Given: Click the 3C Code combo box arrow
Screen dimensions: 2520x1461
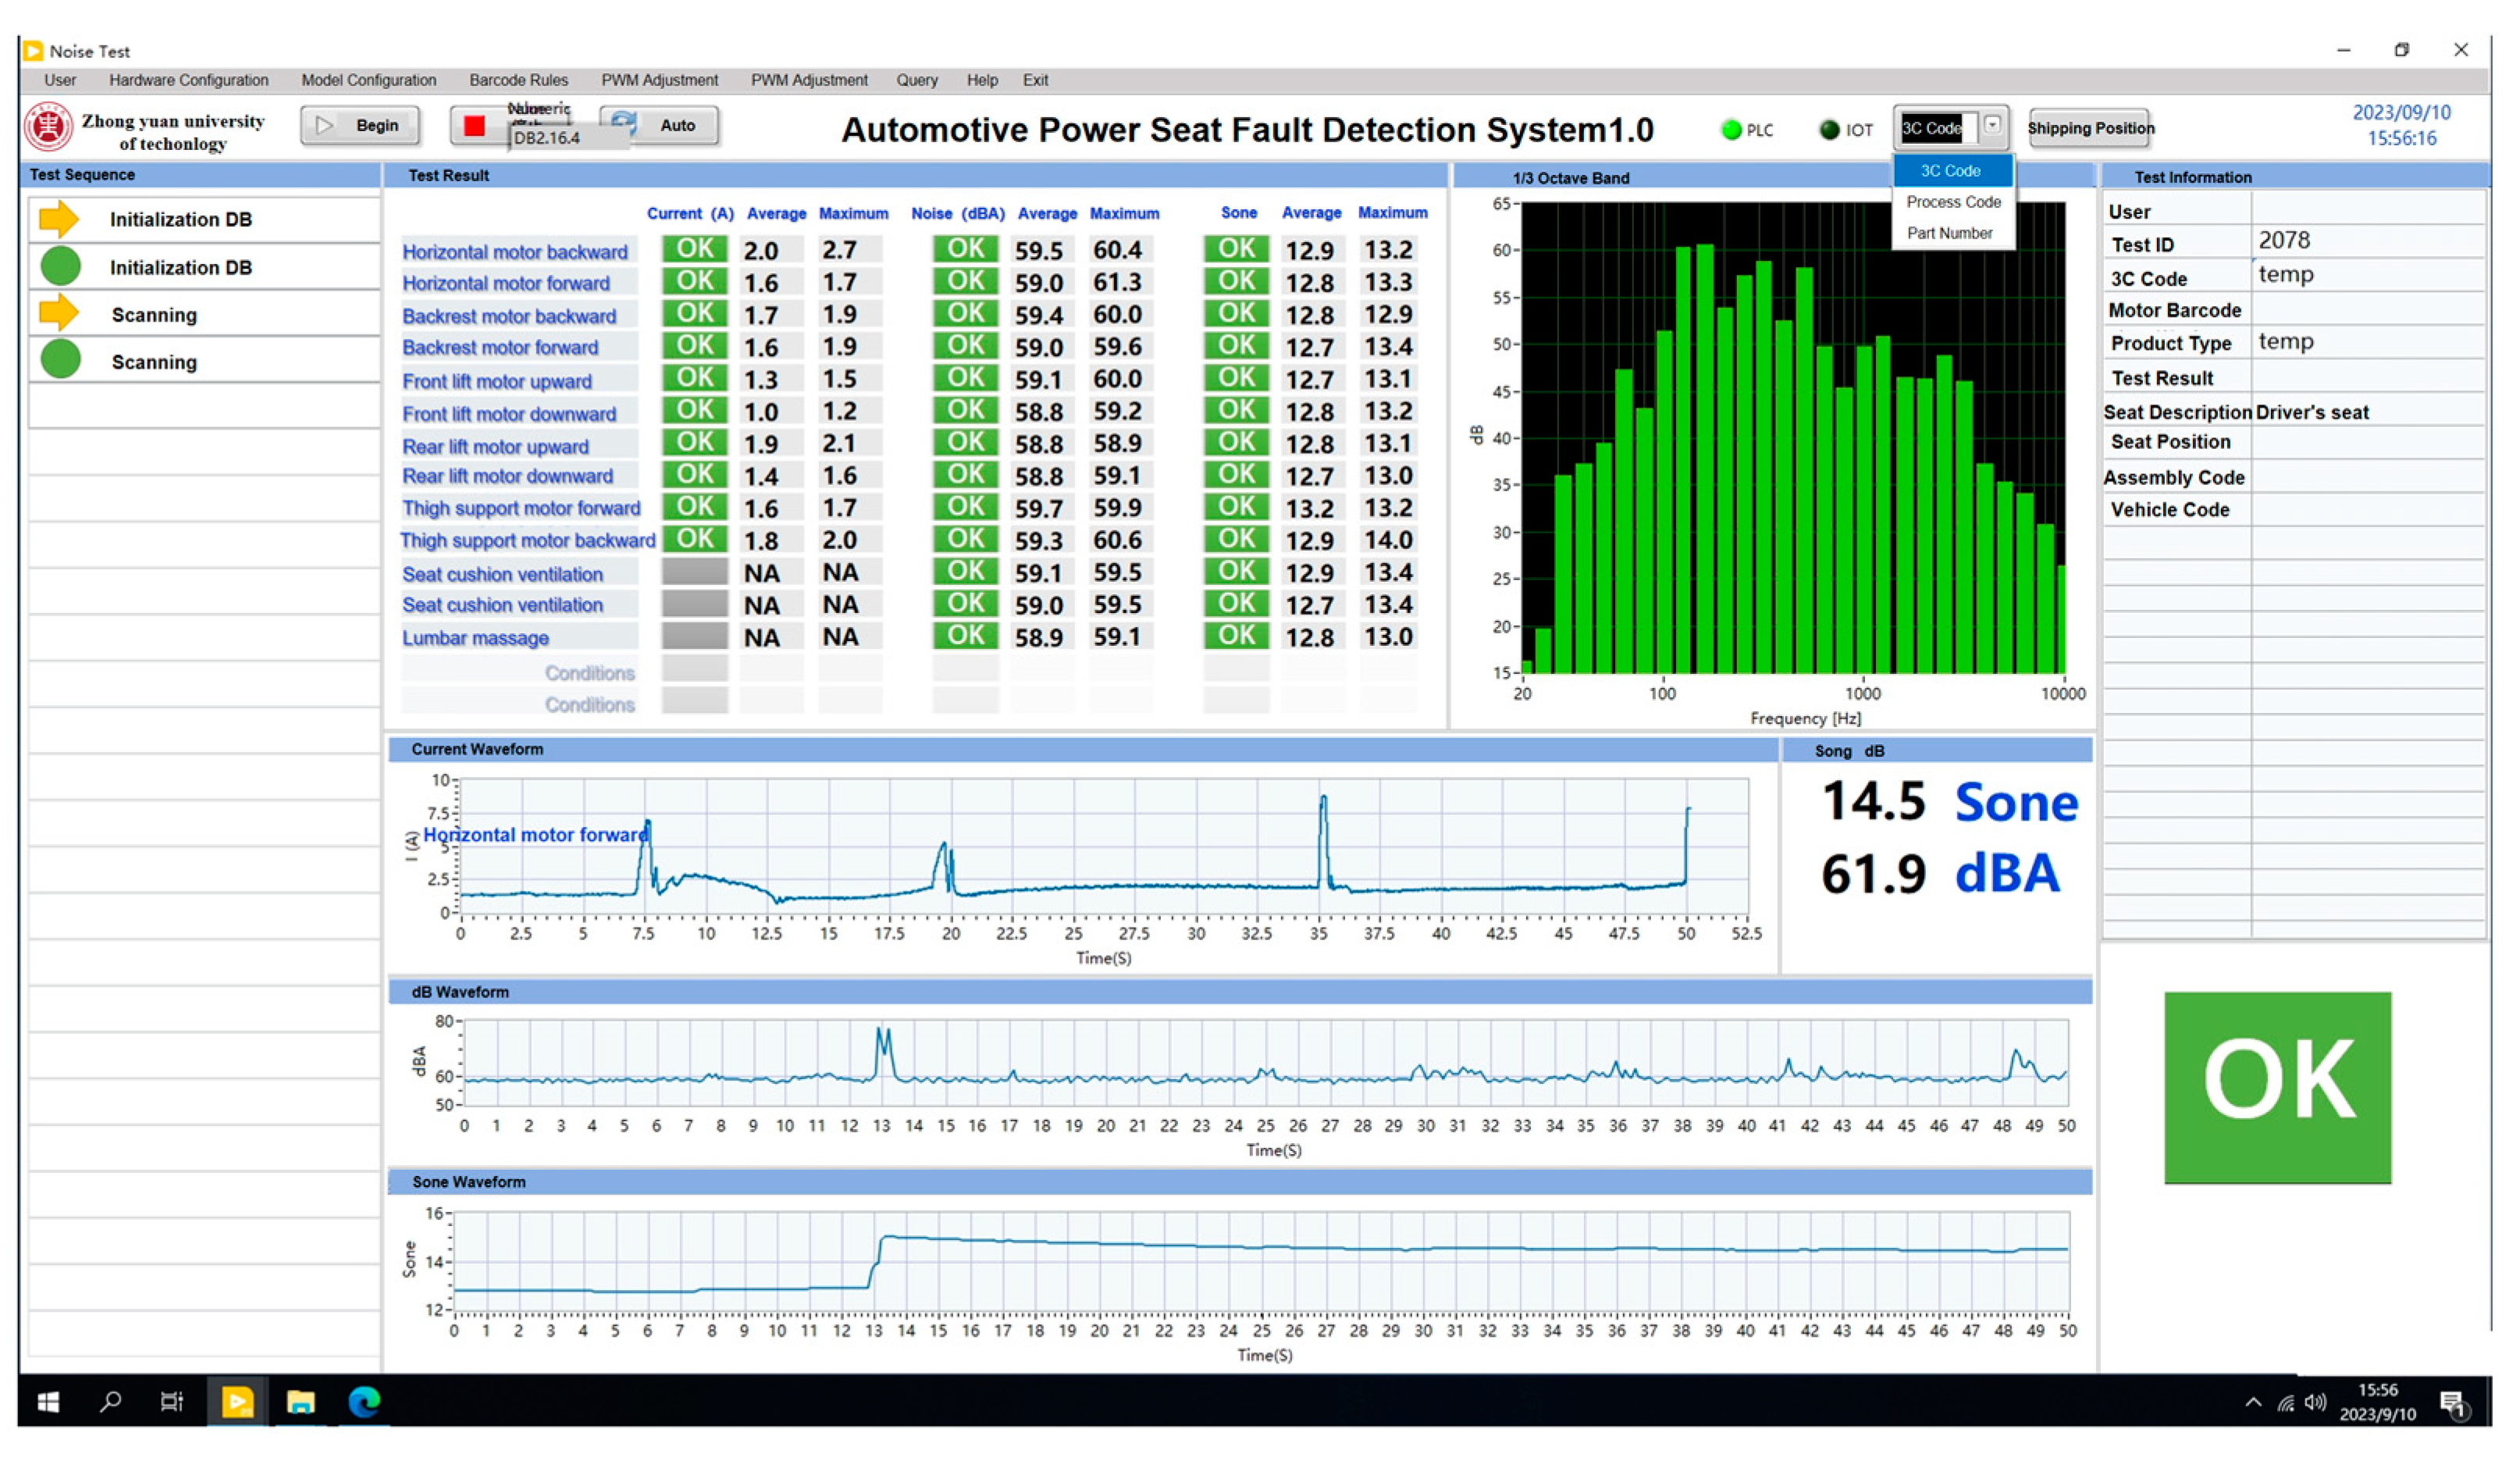Looking at the screenshot, I should [1992, 125].
